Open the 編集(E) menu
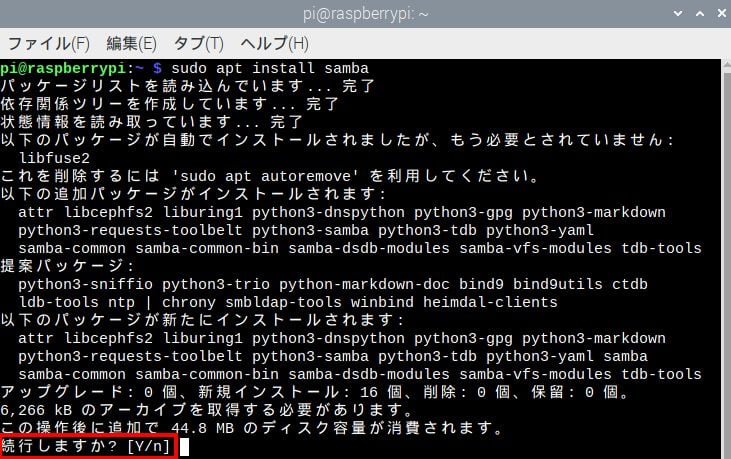This screenshot has width=731, height=459. [x=131, y=43]
